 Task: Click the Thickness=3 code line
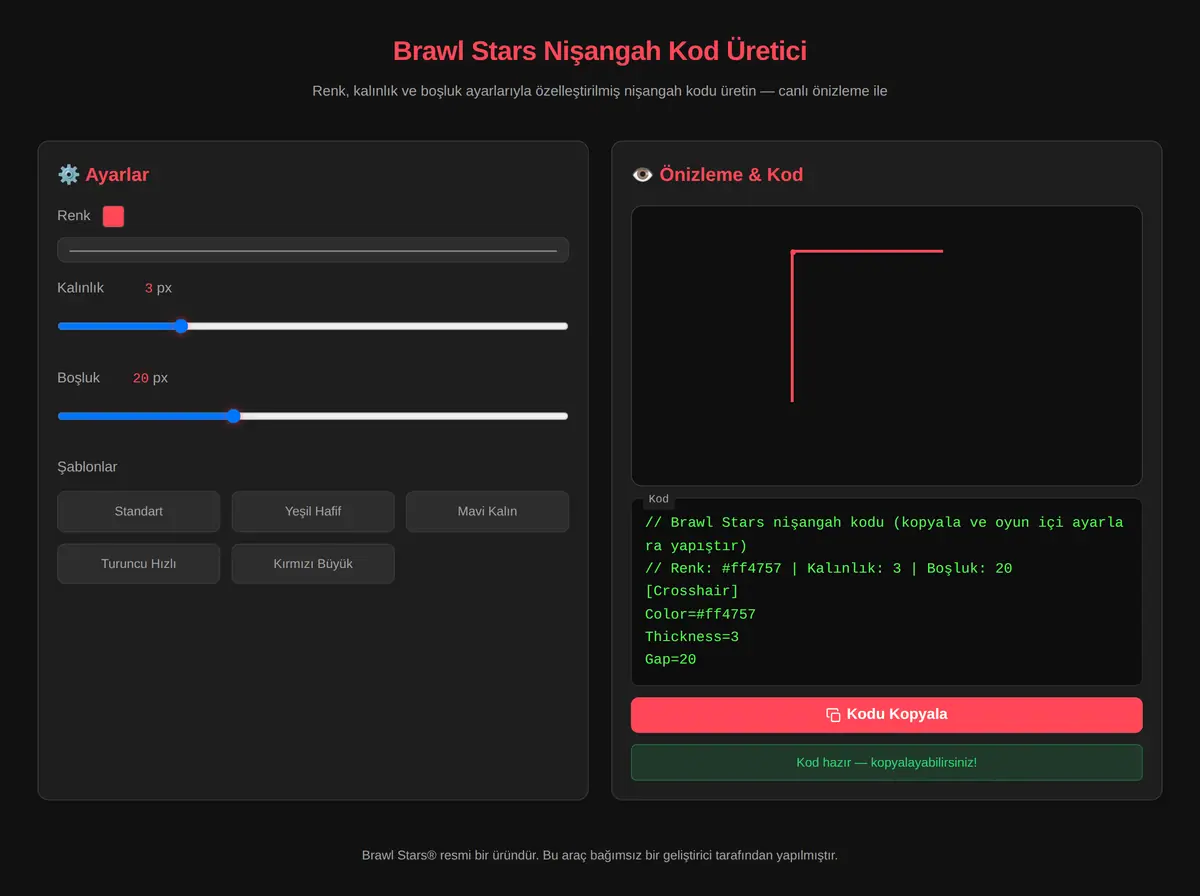692,637
